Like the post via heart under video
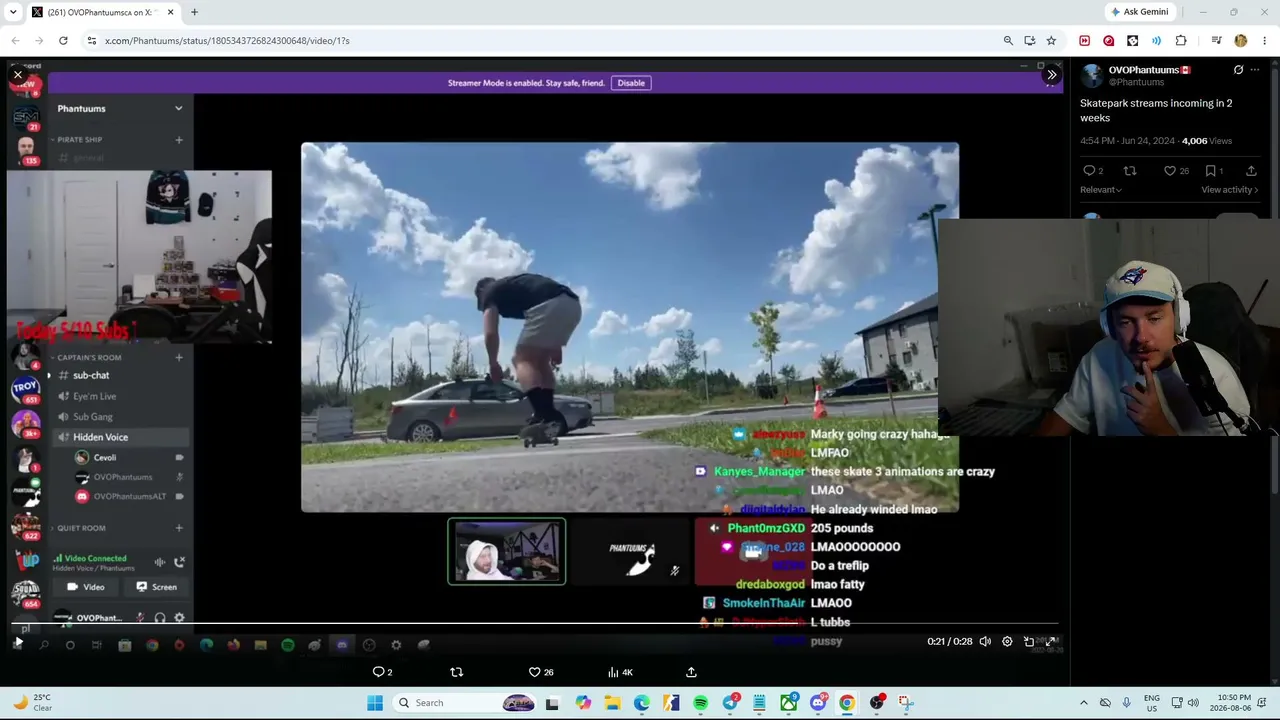This screenshot has height=720, width=1280. (x=540, y=672)
